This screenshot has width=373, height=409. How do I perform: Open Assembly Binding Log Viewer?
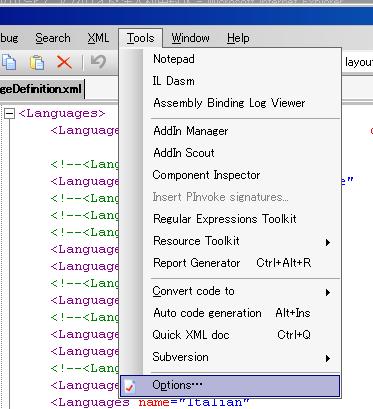point(230,103)
